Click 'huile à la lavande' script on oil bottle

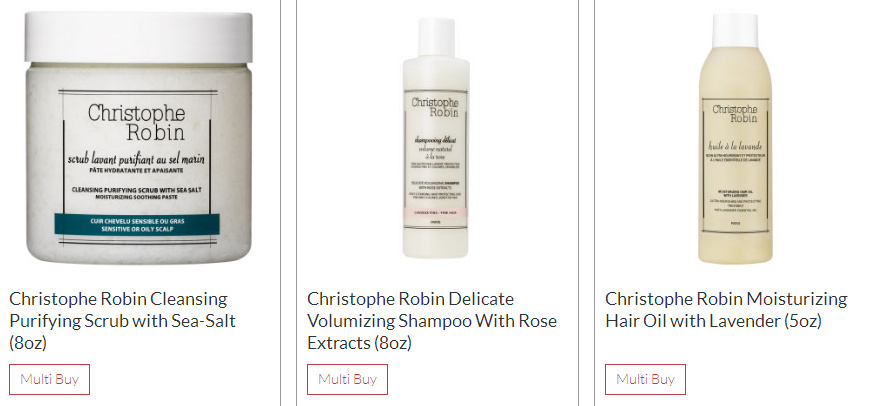735,147
